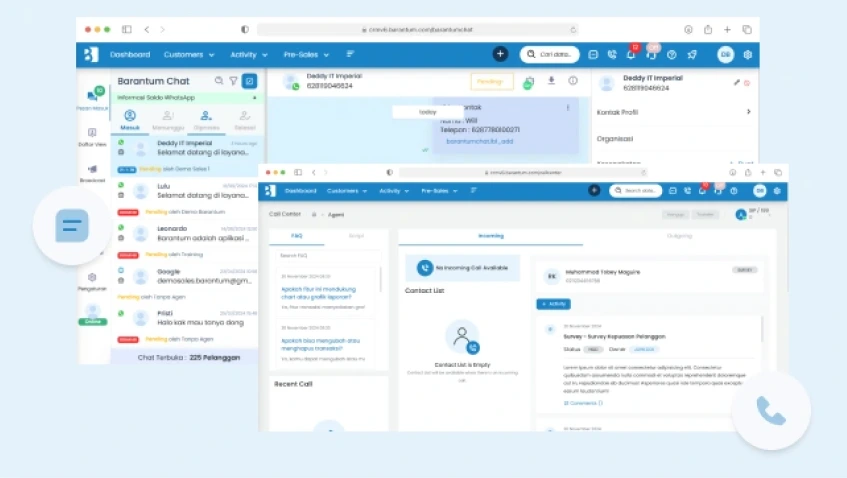Image resolution: width=847 pixels, height=478 pixels.
Task: Click the blue new chat square button
Action: pos(250,81)
